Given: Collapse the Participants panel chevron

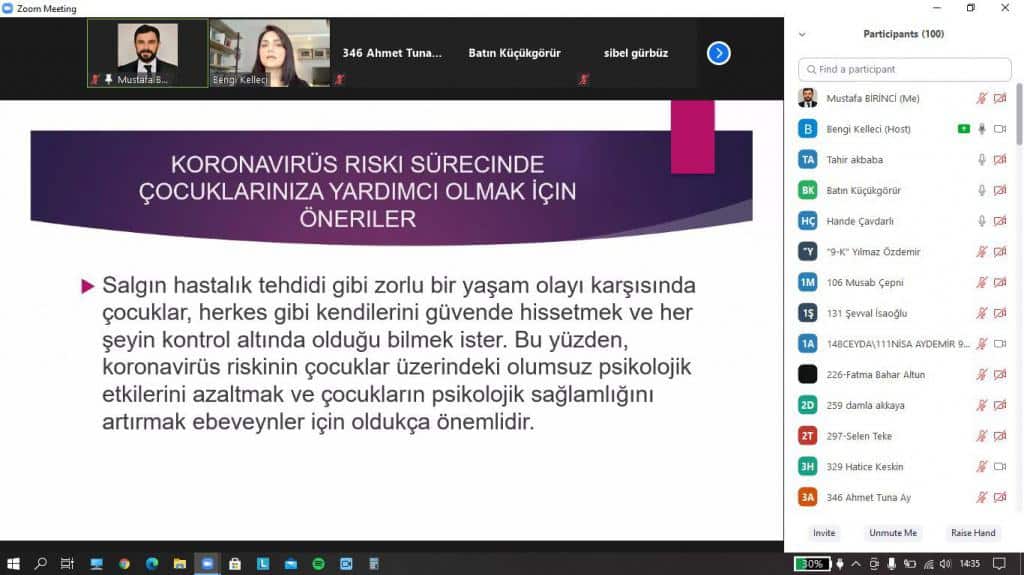Looking at the screenshot, I should [801, 34].
